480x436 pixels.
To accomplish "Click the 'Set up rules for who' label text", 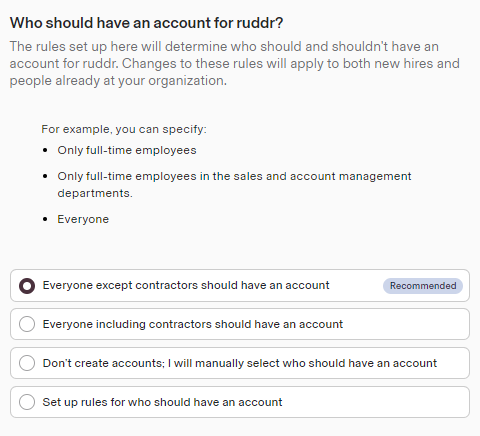I will click(162, 402).
